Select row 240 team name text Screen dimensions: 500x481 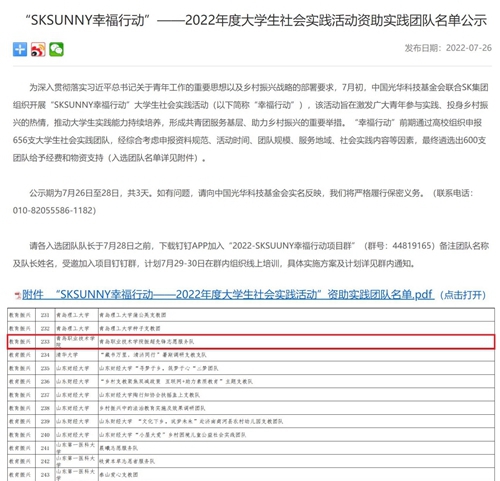[x=173, y=435]
